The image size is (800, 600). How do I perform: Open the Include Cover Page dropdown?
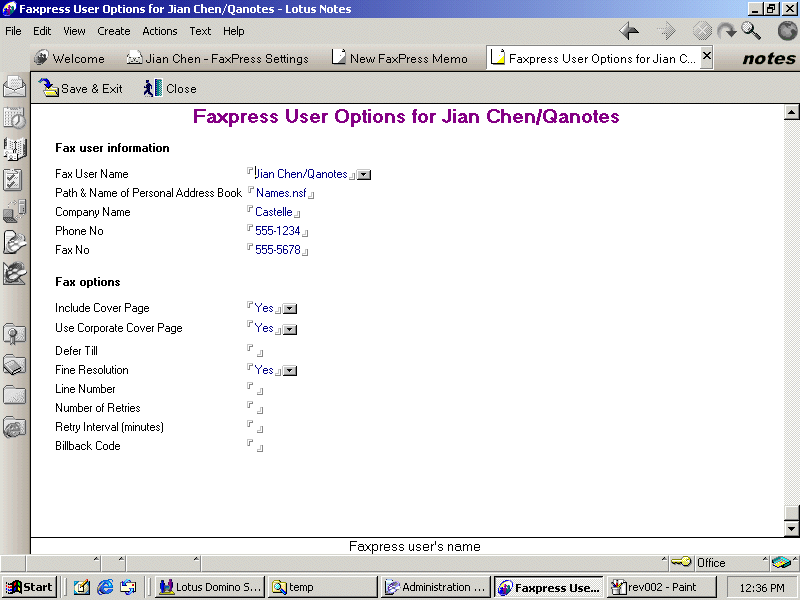pyautogui.click(x=290, y=309)
